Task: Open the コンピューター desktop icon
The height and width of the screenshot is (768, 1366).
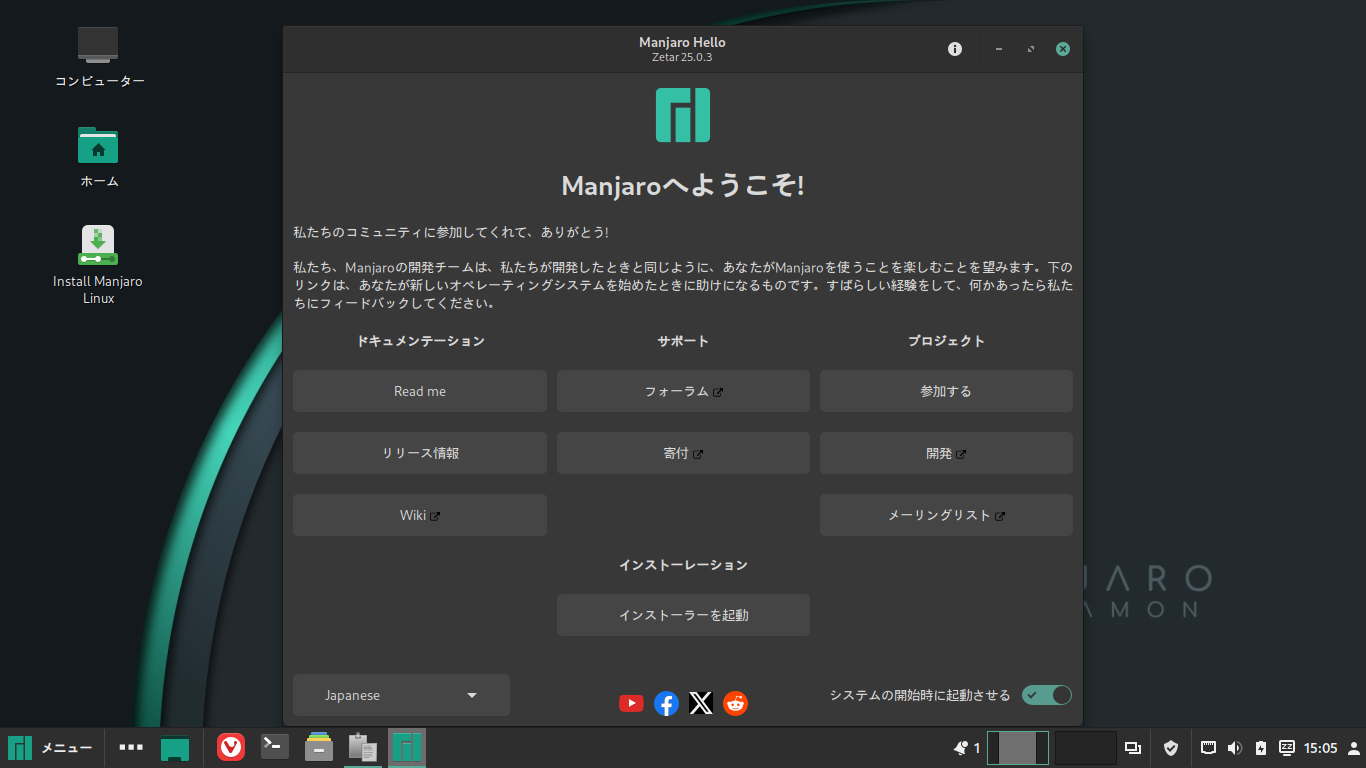Action: (x=99, y=57)
